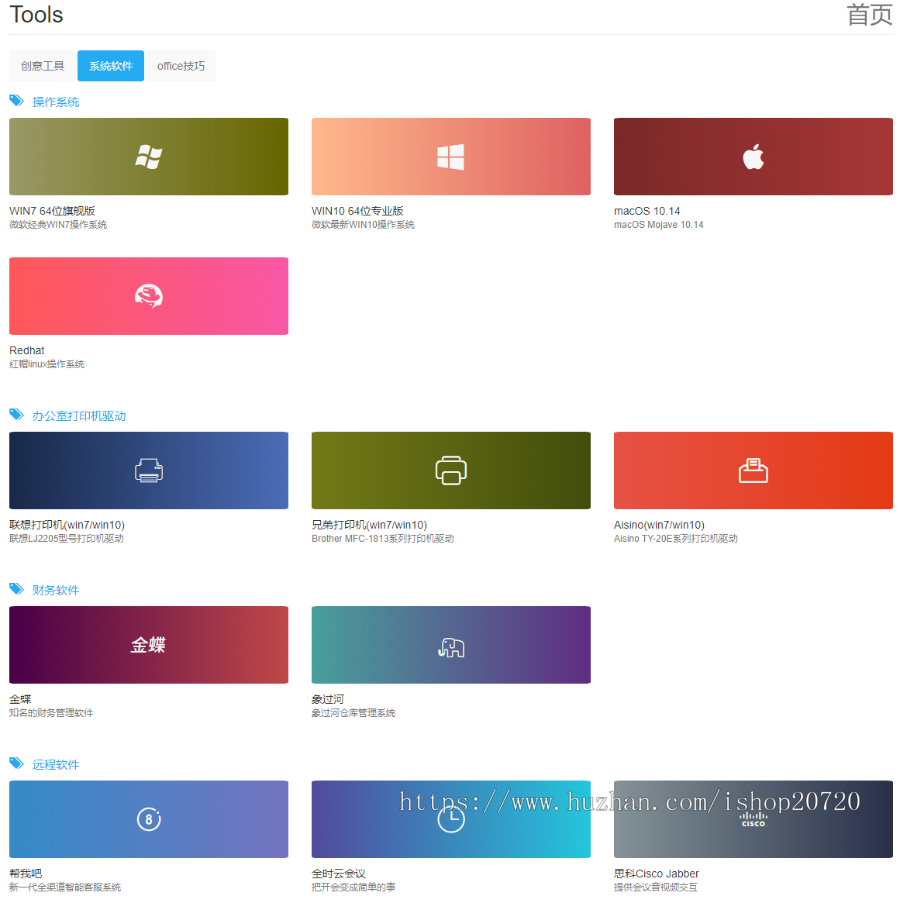The height and width of the screenshot is (903, 900).
Task: Click the tag icon beside 办公室打印机驱动
Action: pos(16,415)
